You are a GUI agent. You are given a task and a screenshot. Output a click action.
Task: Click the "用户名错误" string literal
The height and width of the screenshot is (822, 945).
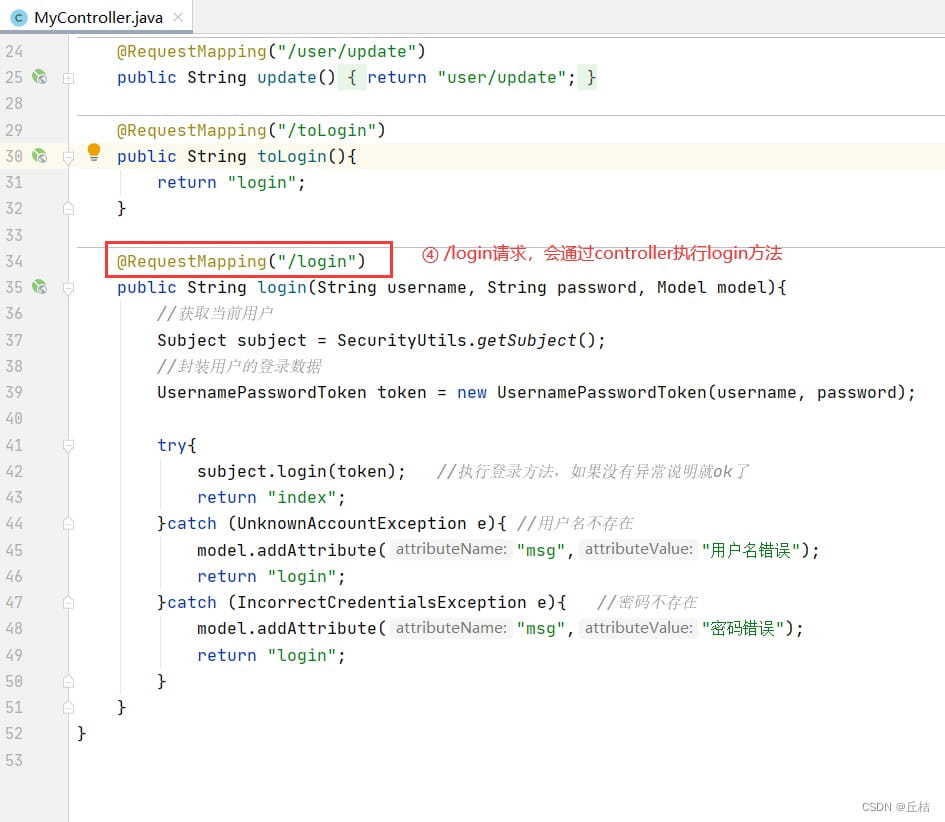point(750,550)
